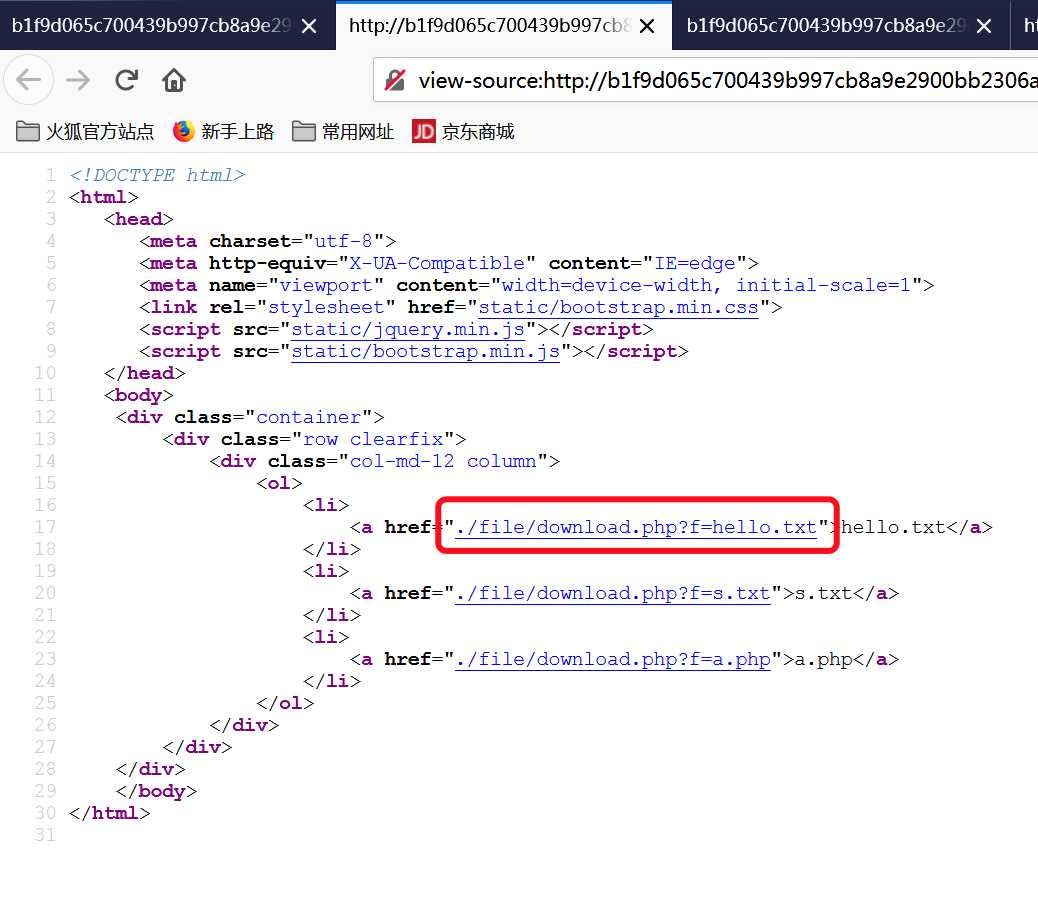Viewport: 1038px width, 902px height.
Task: Click the class "container" value
Action: click(x=308, y=417)
